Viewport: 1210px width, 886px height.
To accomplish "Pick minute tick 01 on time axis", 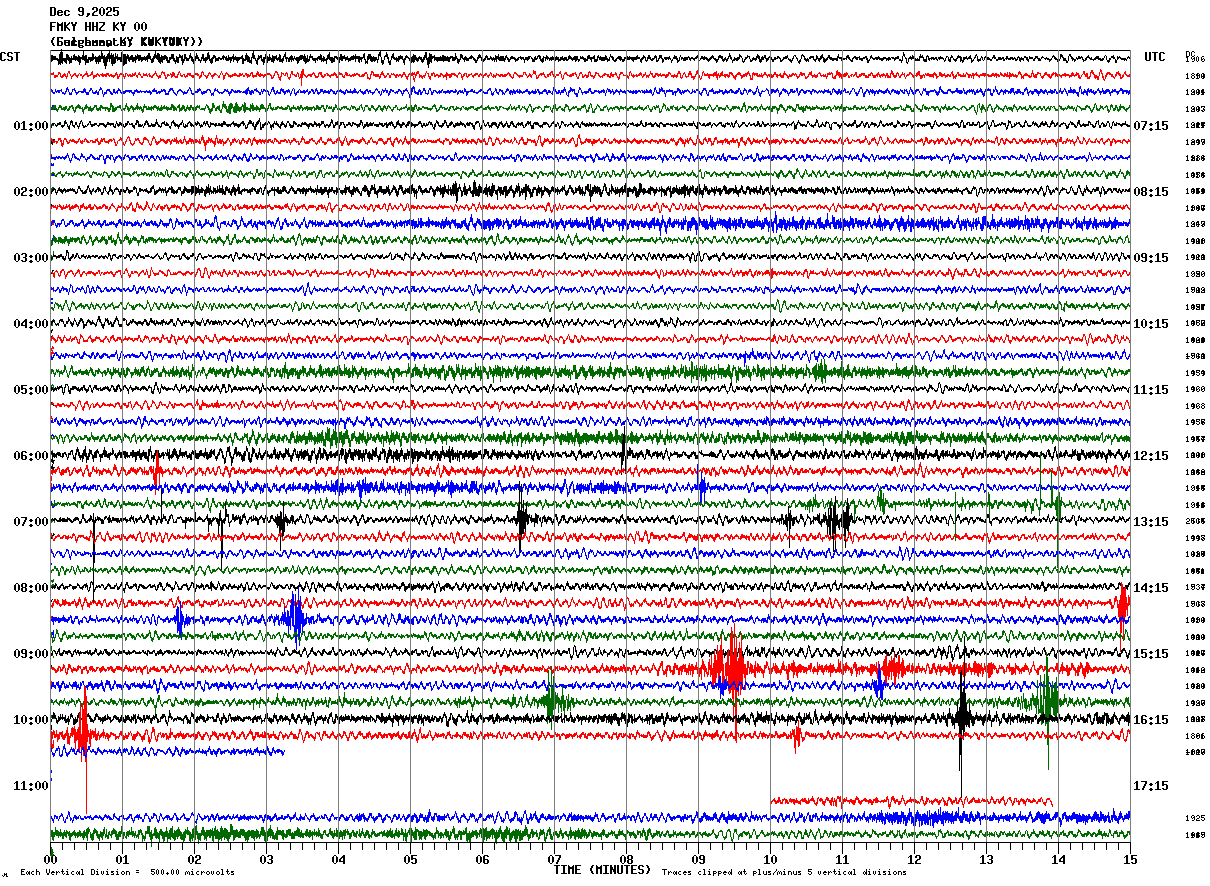I will coord(123,859).
